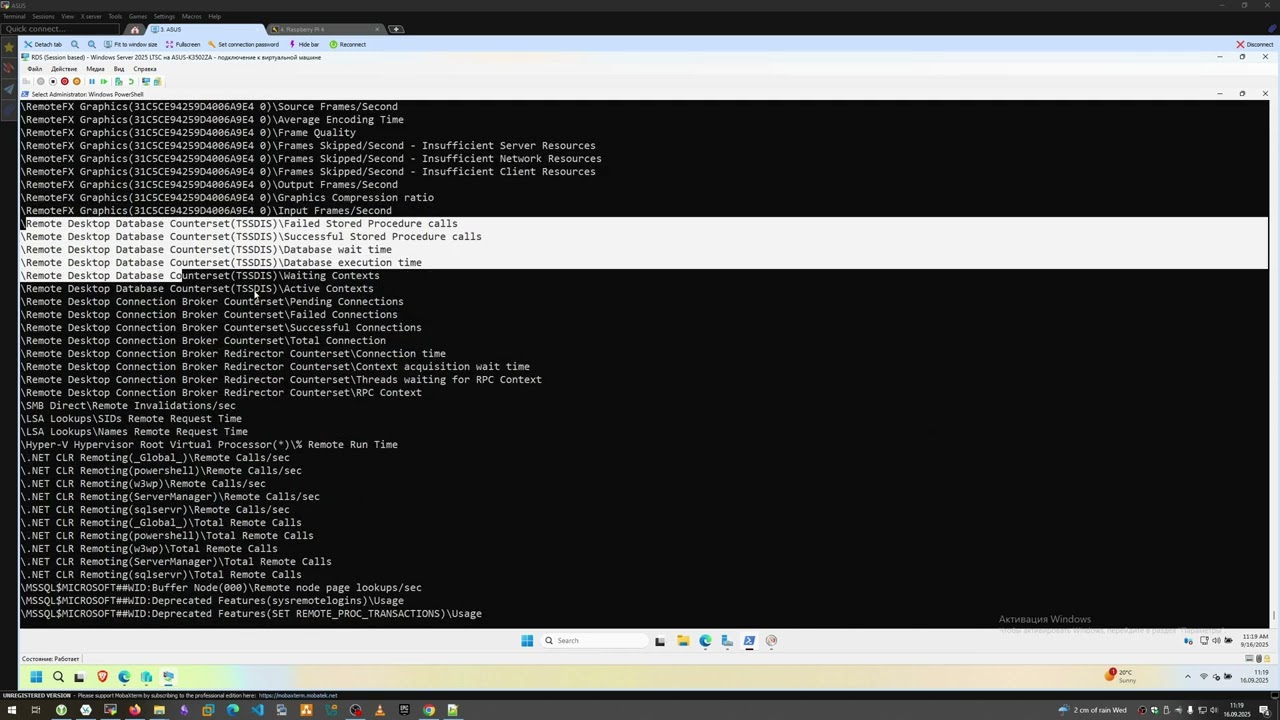Click the Disconnect button
Image resolution: width=1280 pixels, height=720 pixels.
1254,44
